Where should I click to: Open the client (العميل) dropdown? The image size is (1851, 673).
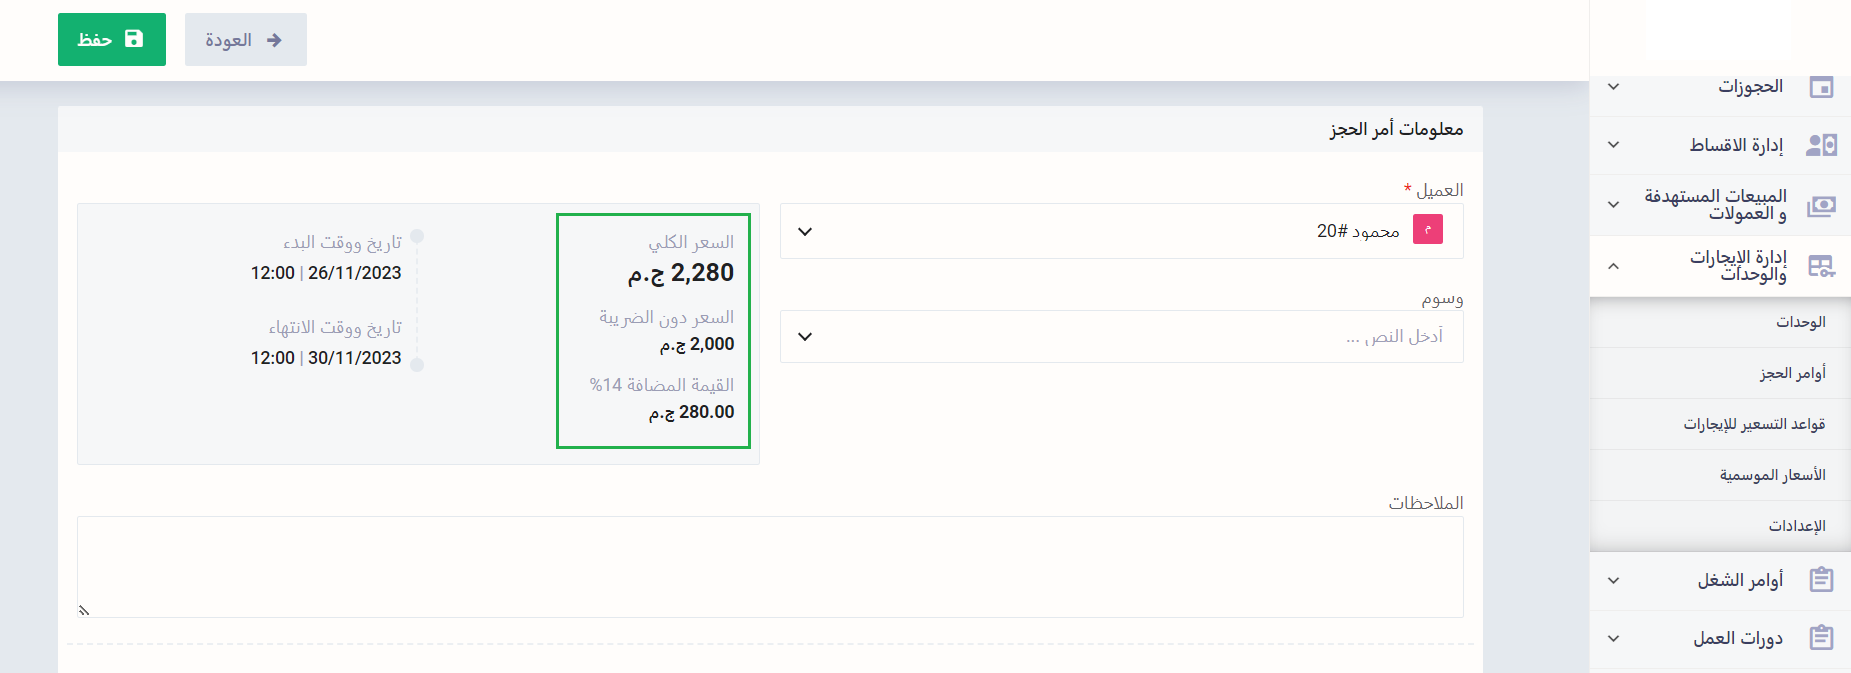(1121, 231)
